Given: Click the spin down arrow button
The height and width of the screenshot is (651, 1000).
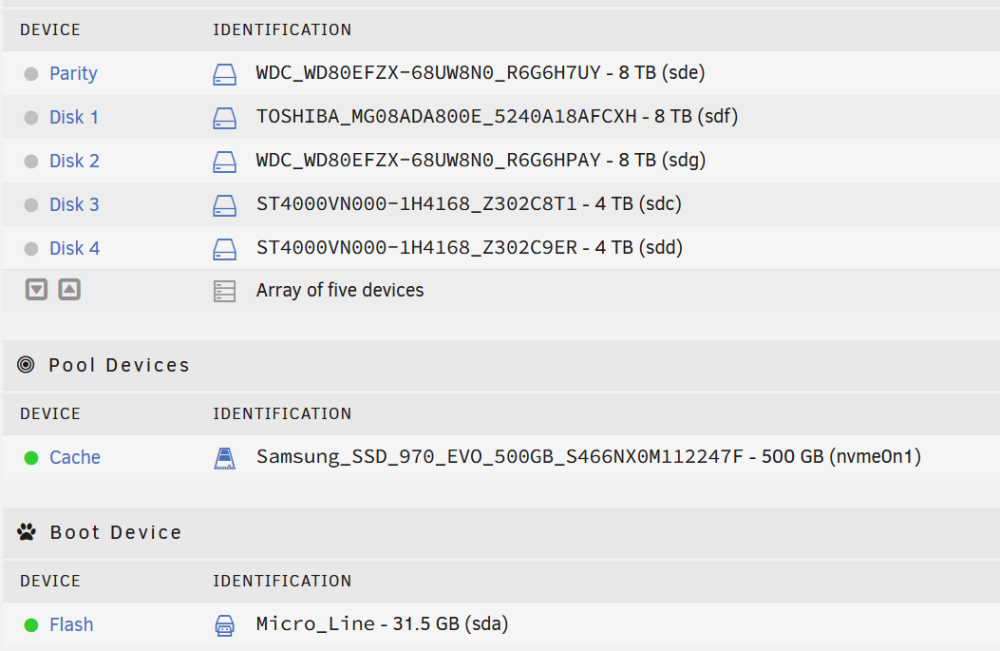Looking at the screenshot, I should click(x=36, y=289).
